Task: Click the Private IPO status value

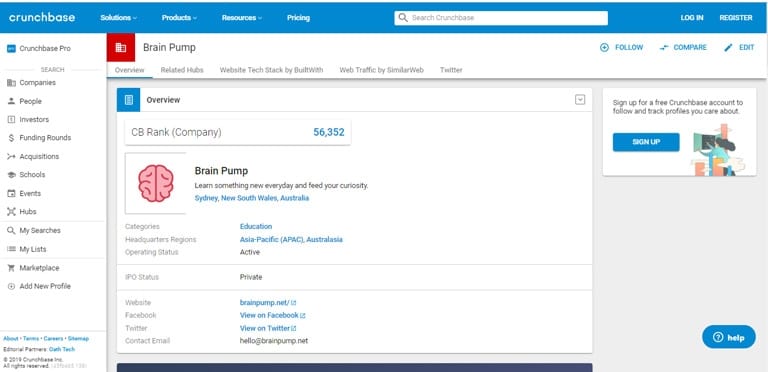Action: tap(251, 278)
